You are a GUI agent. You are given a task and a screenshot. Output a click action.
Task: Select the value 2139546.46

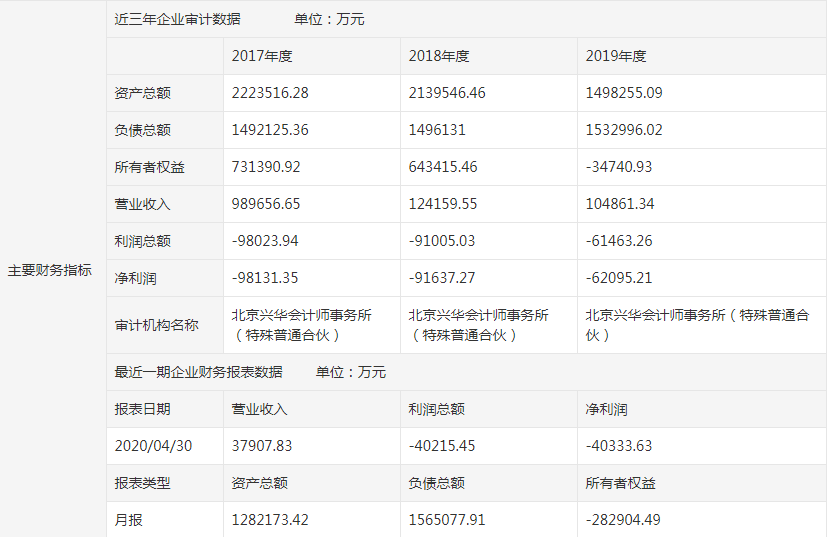(x=447, y=93)
